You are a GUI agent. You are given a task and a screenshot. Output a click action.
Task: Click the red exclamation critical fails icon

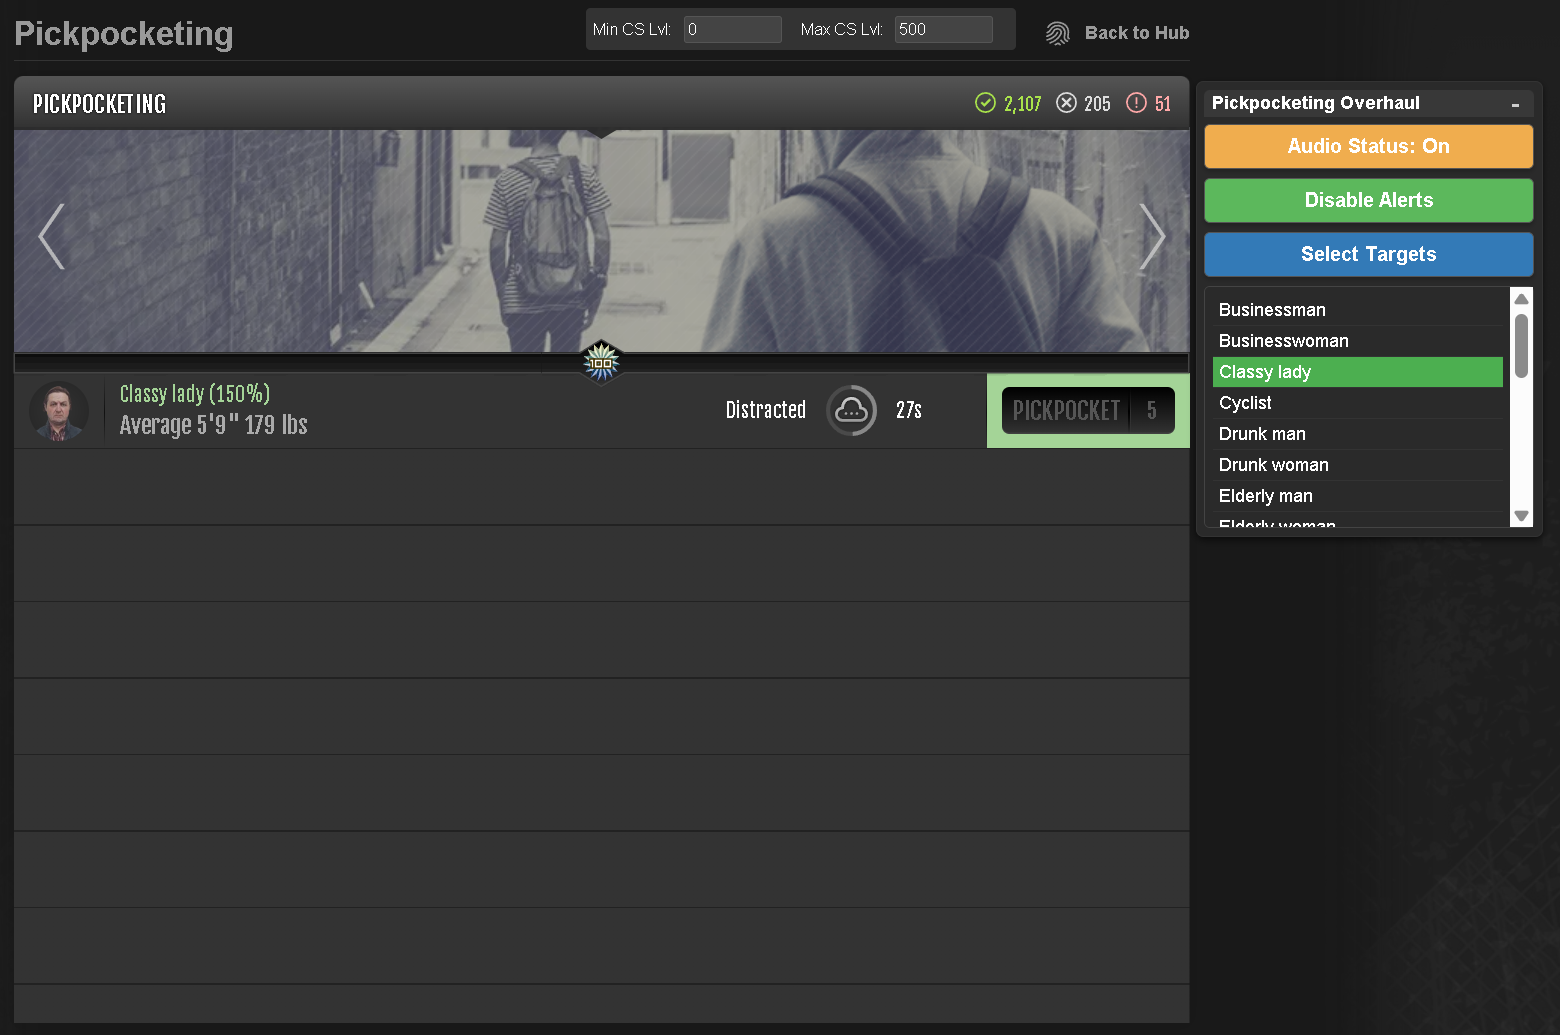pos(1136,103)
